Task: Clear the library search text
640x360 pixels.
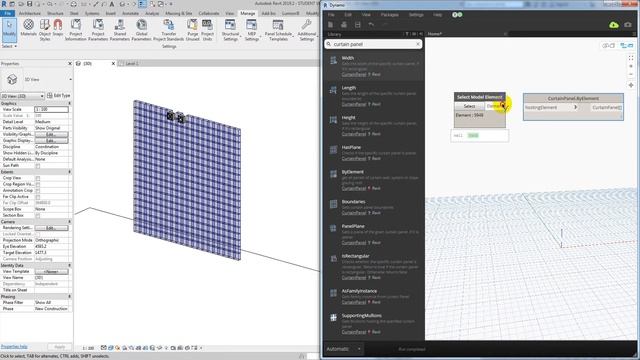Action: tap(418, 44)
